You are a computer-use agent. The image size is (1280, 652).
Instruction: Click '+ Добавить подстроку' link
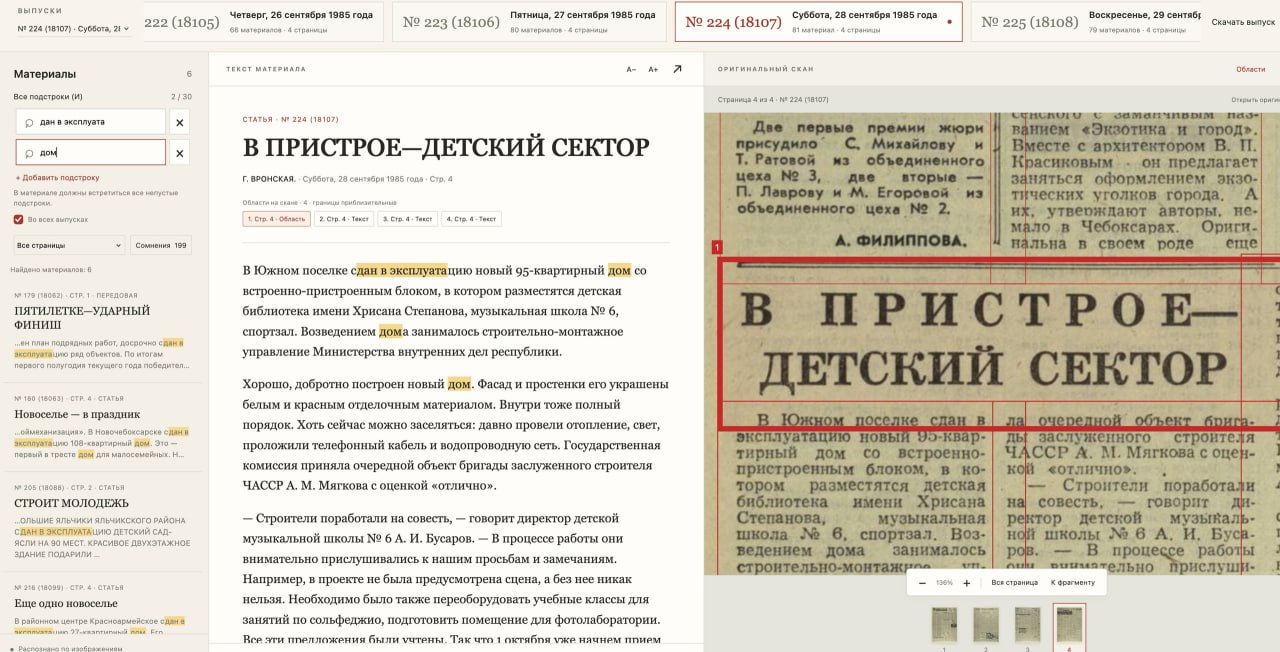click(x=57, y=177)
